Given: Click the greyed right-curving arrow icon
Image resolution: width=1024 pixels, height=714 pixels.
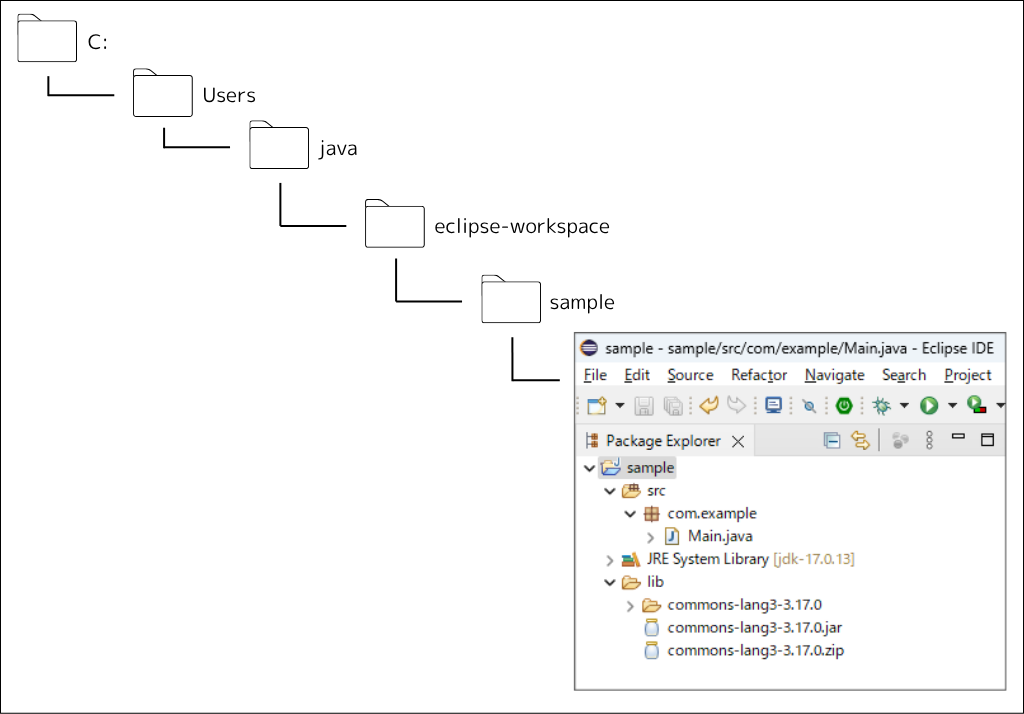Looking at the screenshot, I should [737, 406].
